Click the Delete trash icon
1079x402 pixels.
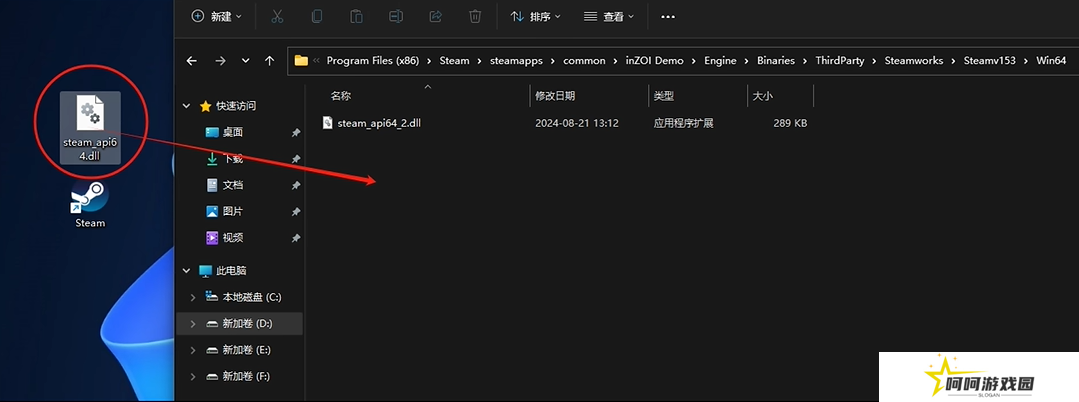point(475,16)
